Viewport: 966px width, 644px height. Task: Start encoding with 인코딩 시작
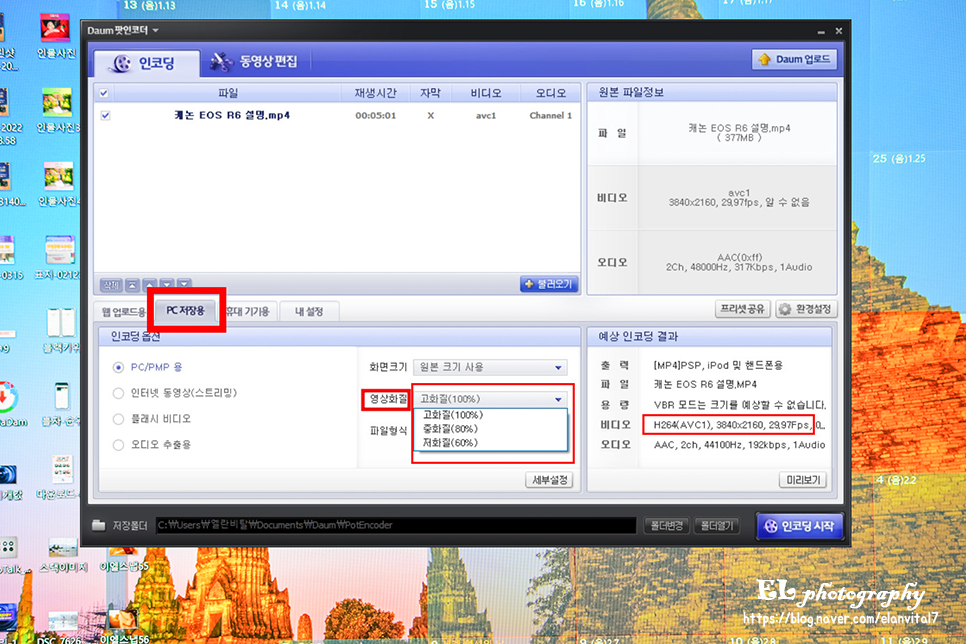799,526
